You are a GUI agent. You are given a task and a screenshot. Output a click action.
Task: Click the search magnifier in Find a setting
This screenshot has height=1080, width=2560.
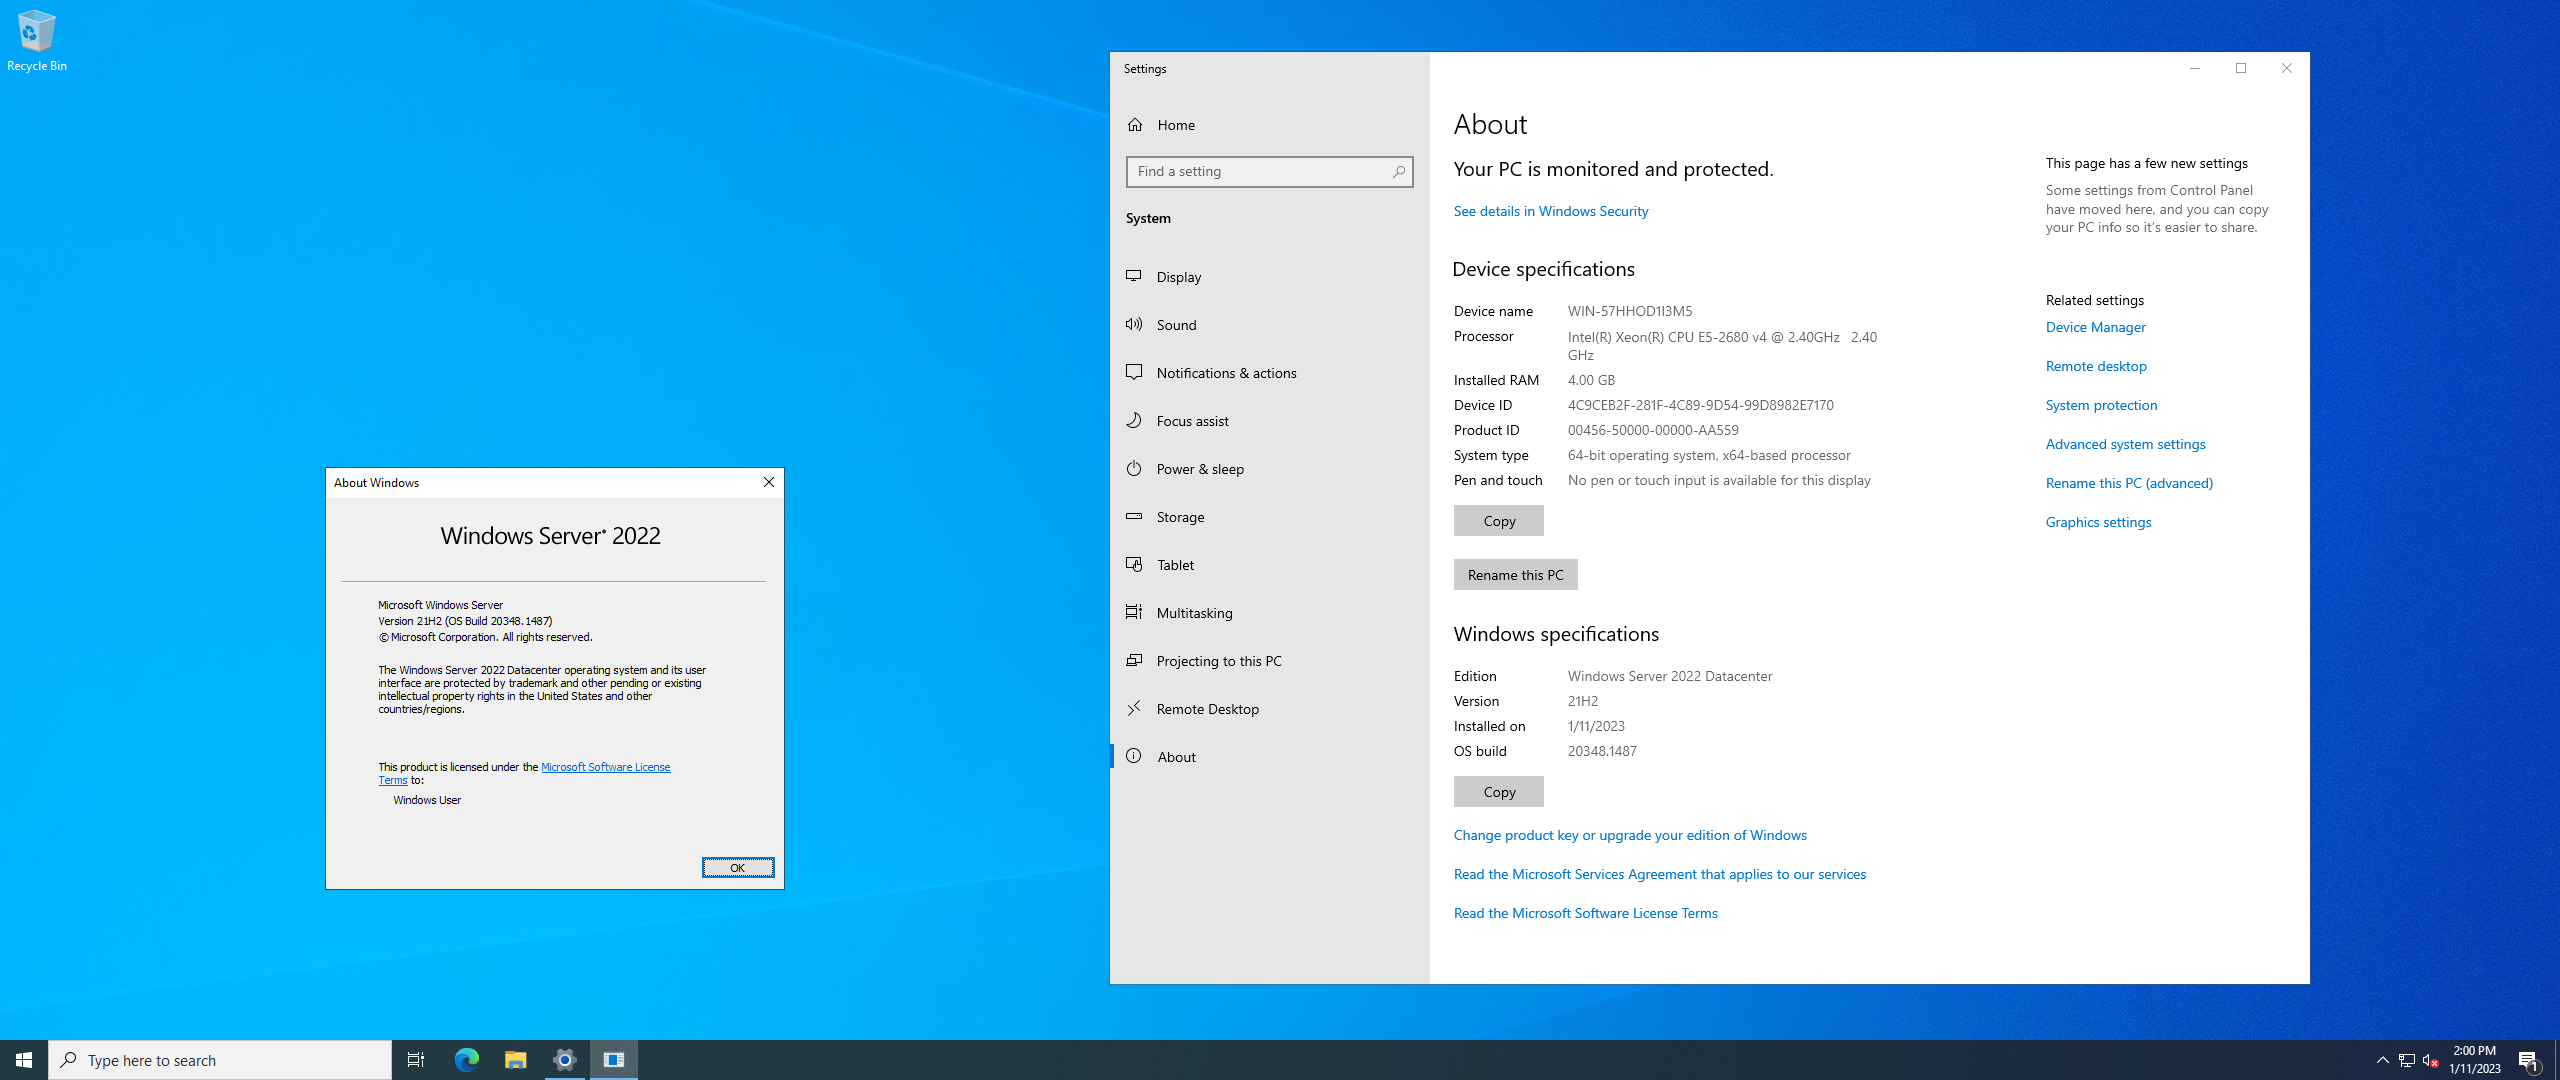(1398, 172)
